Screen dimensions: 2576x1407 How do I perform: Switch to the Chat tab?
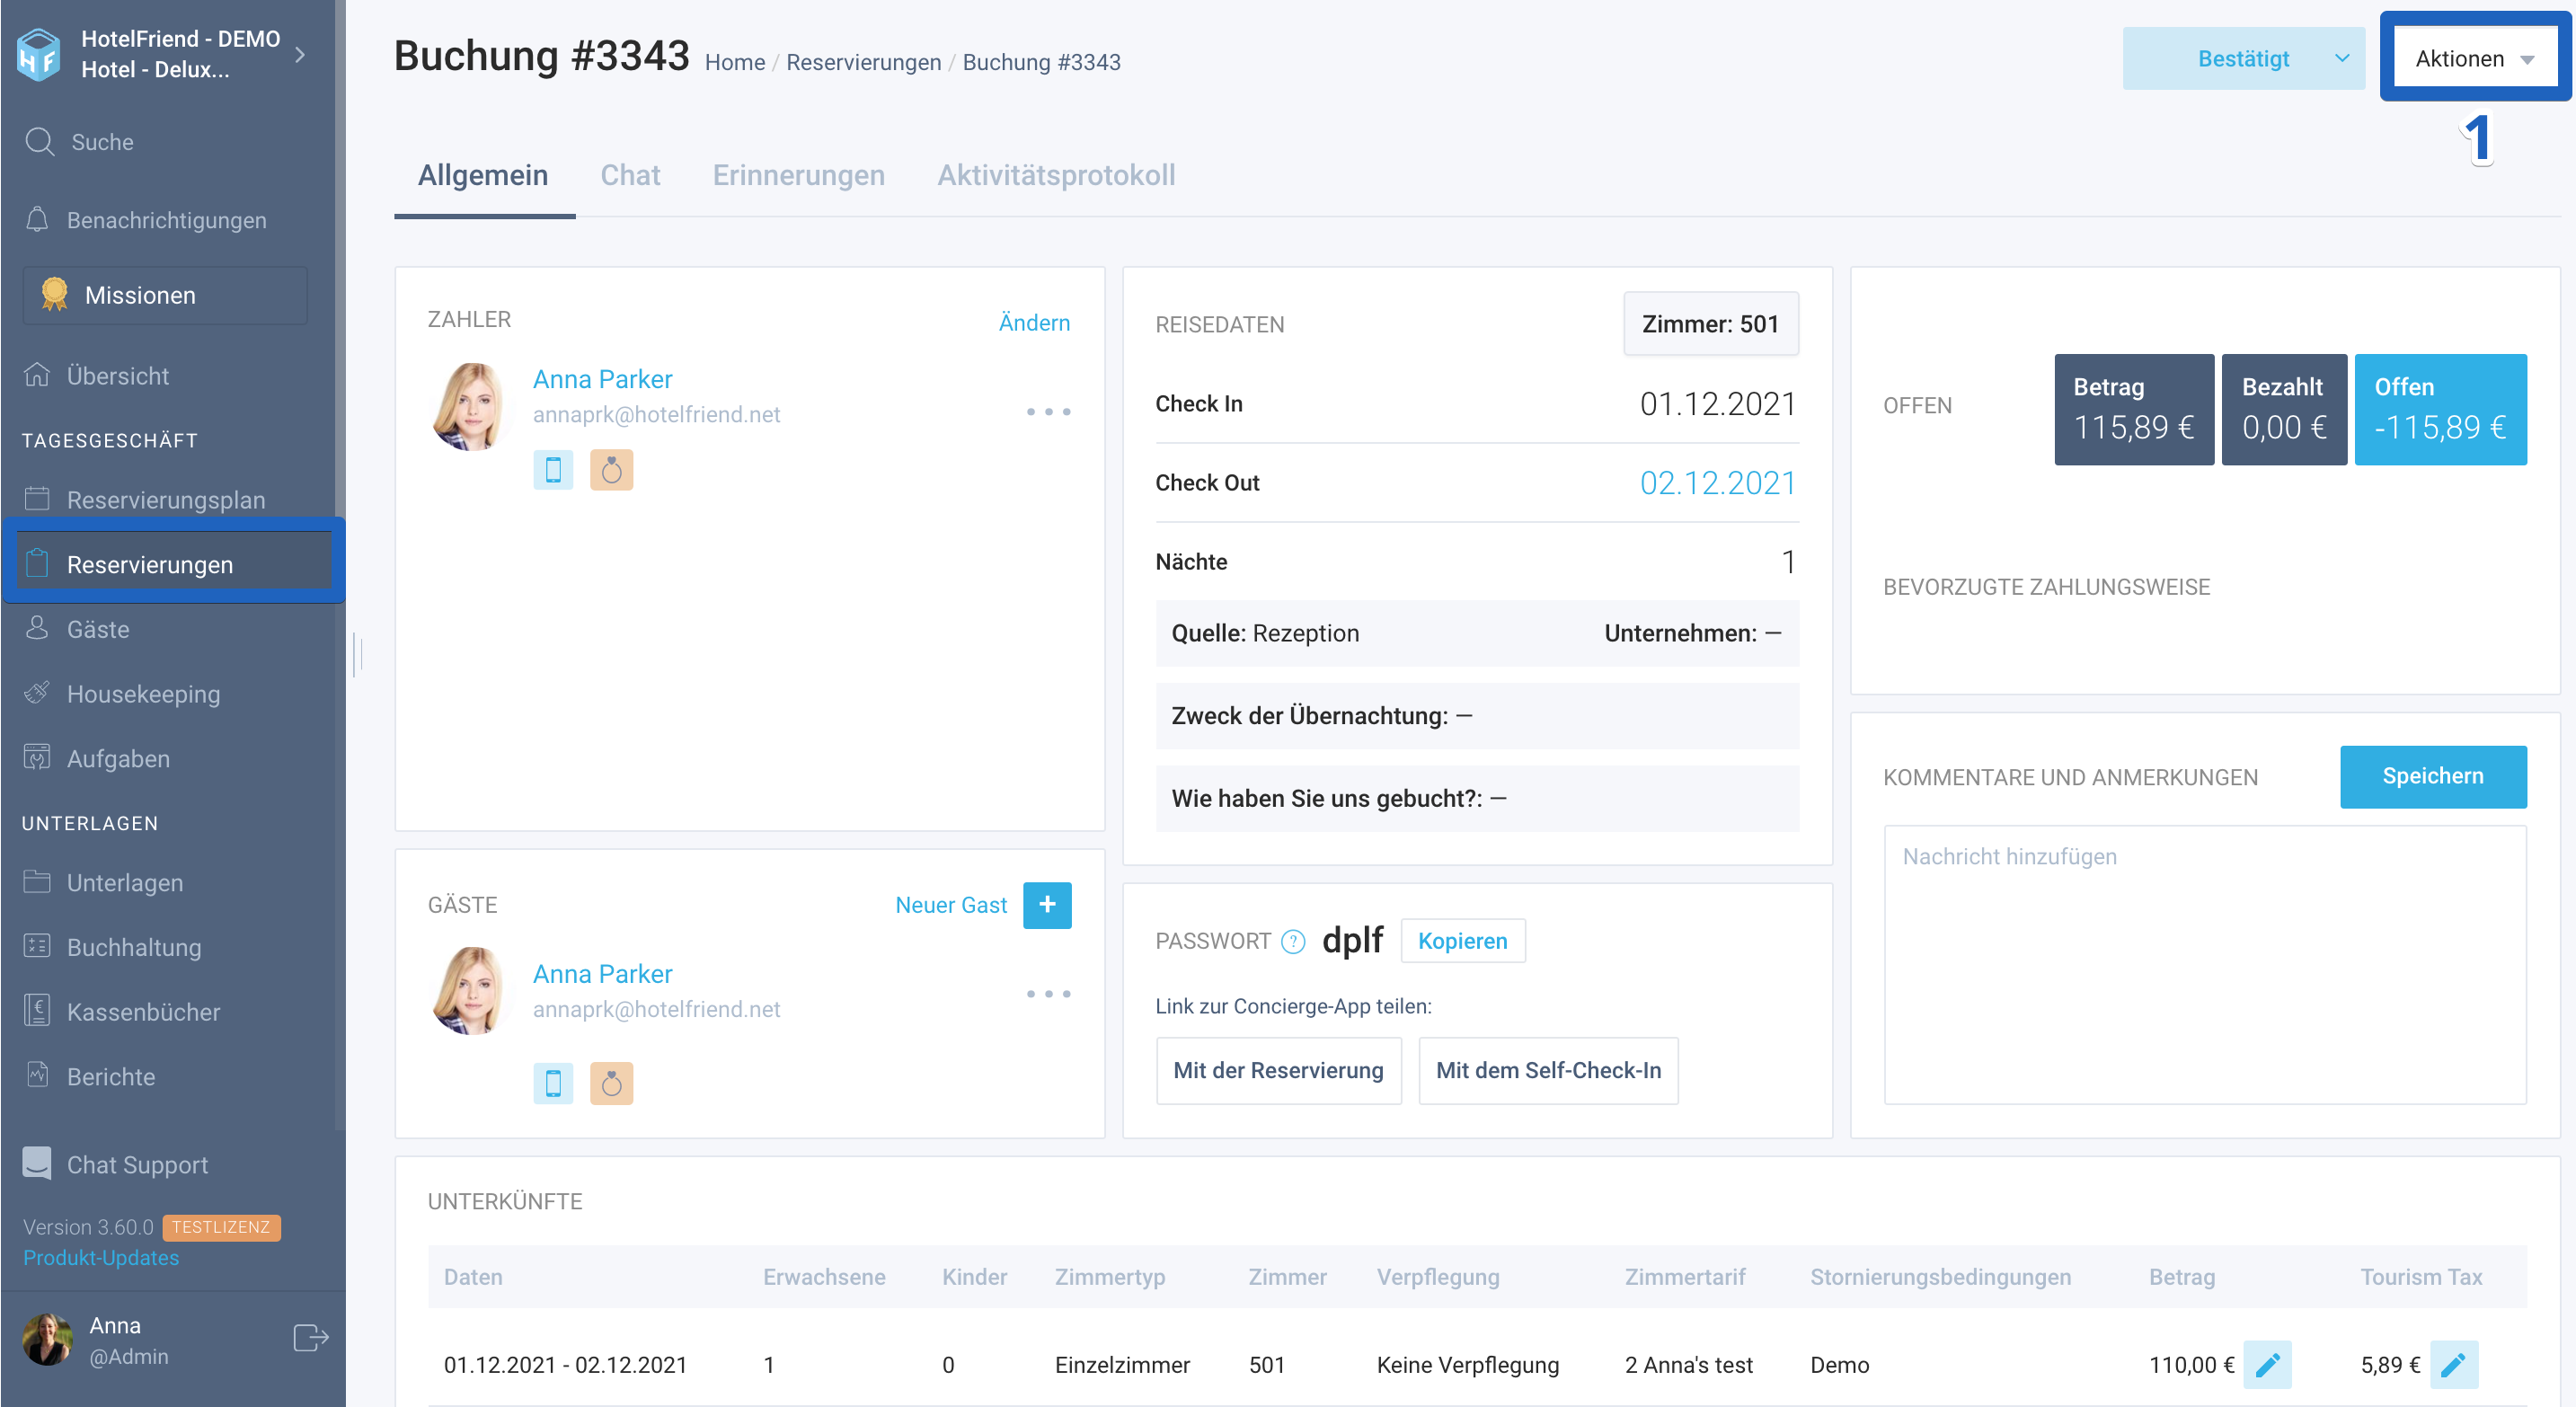coord(630,175)
